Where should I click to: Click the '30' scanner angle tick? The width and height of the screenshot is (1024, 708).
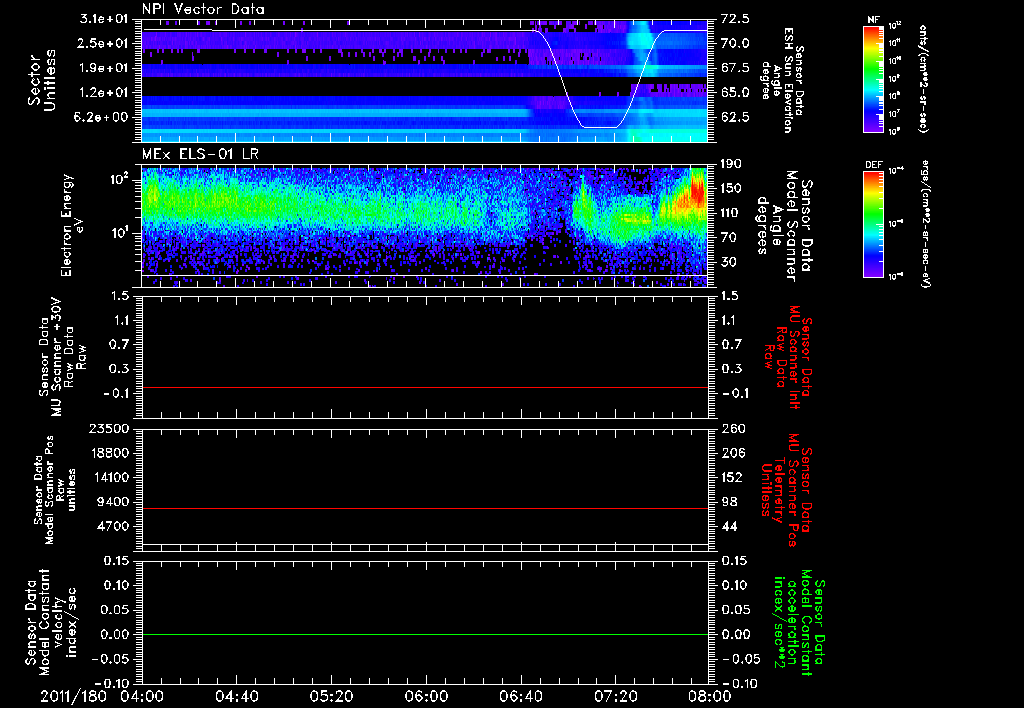(728, 262)
